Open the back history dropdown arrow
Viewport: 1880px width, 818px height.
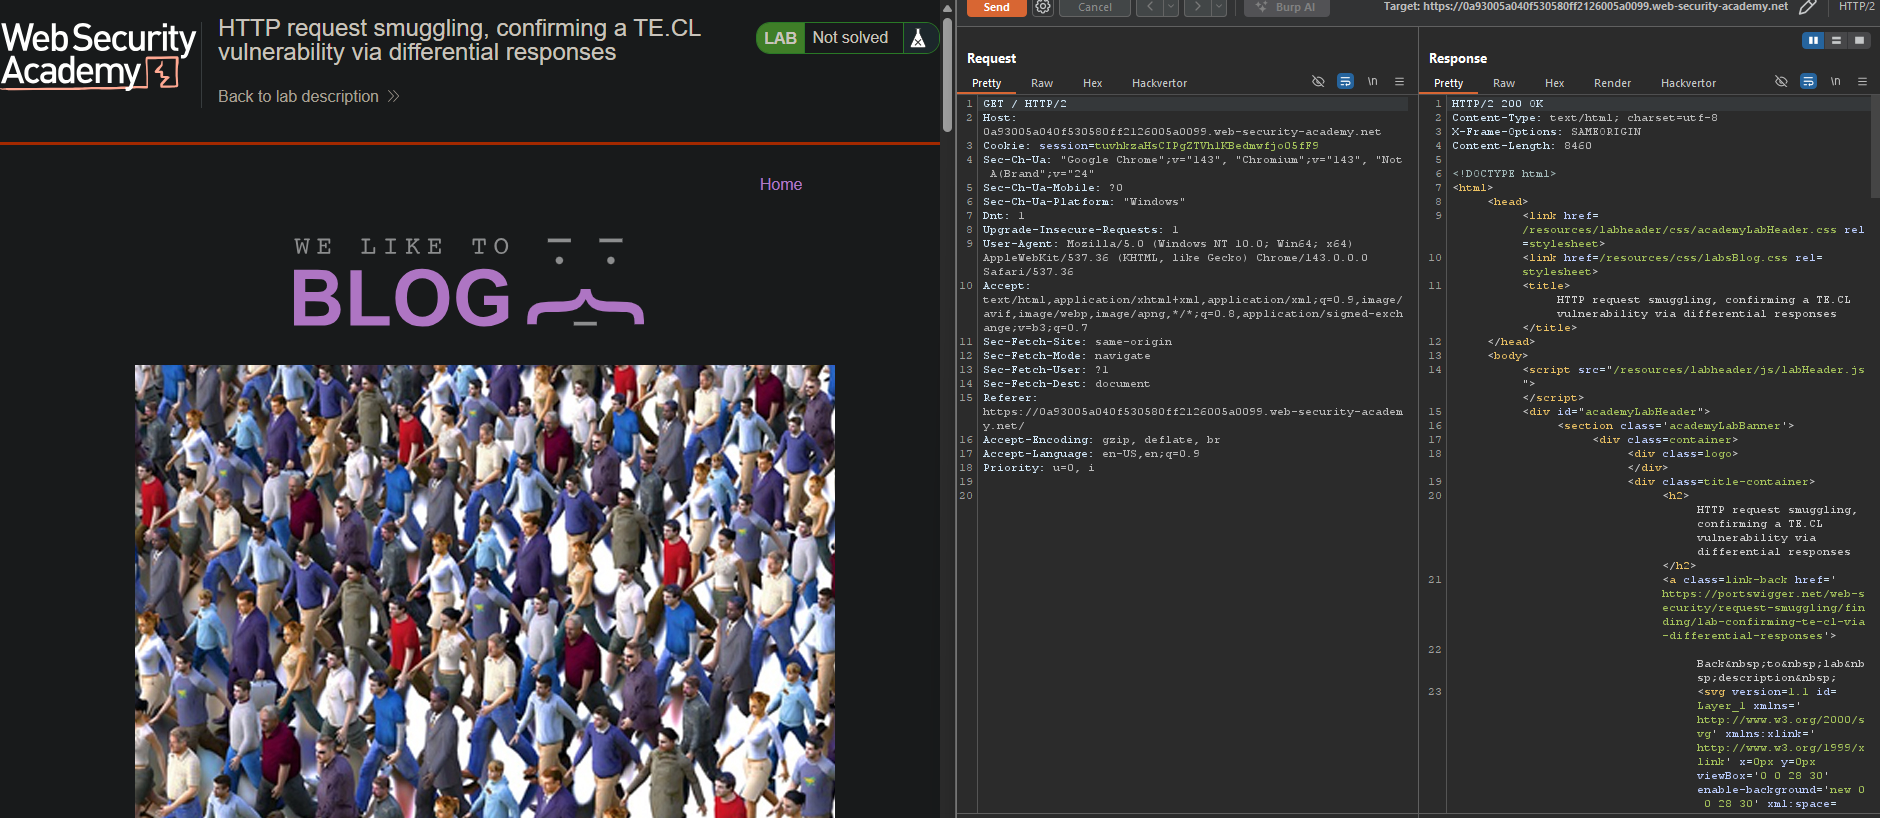(x=1170, y=7)
